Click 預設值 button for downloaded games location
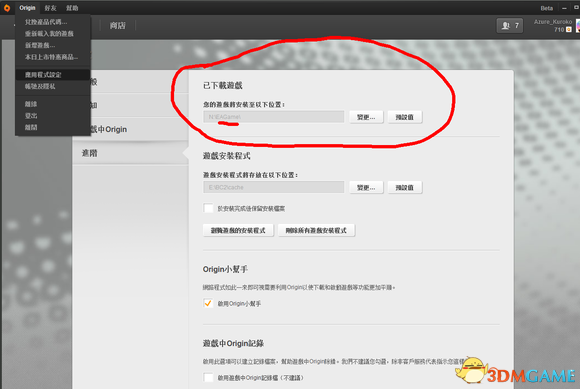This screenshot has height=389, width=580. pos(405,117)
